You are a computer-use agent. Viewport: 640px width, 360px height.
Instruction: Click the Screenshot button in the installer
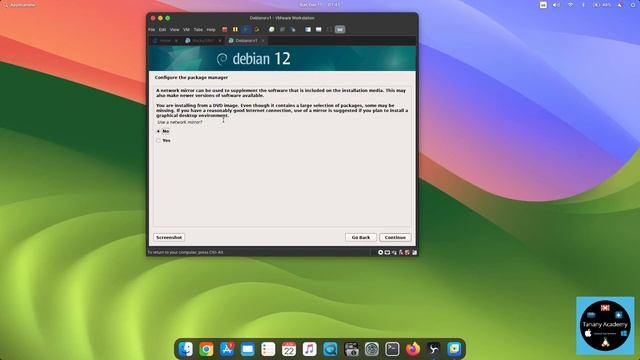click(169, 237)
